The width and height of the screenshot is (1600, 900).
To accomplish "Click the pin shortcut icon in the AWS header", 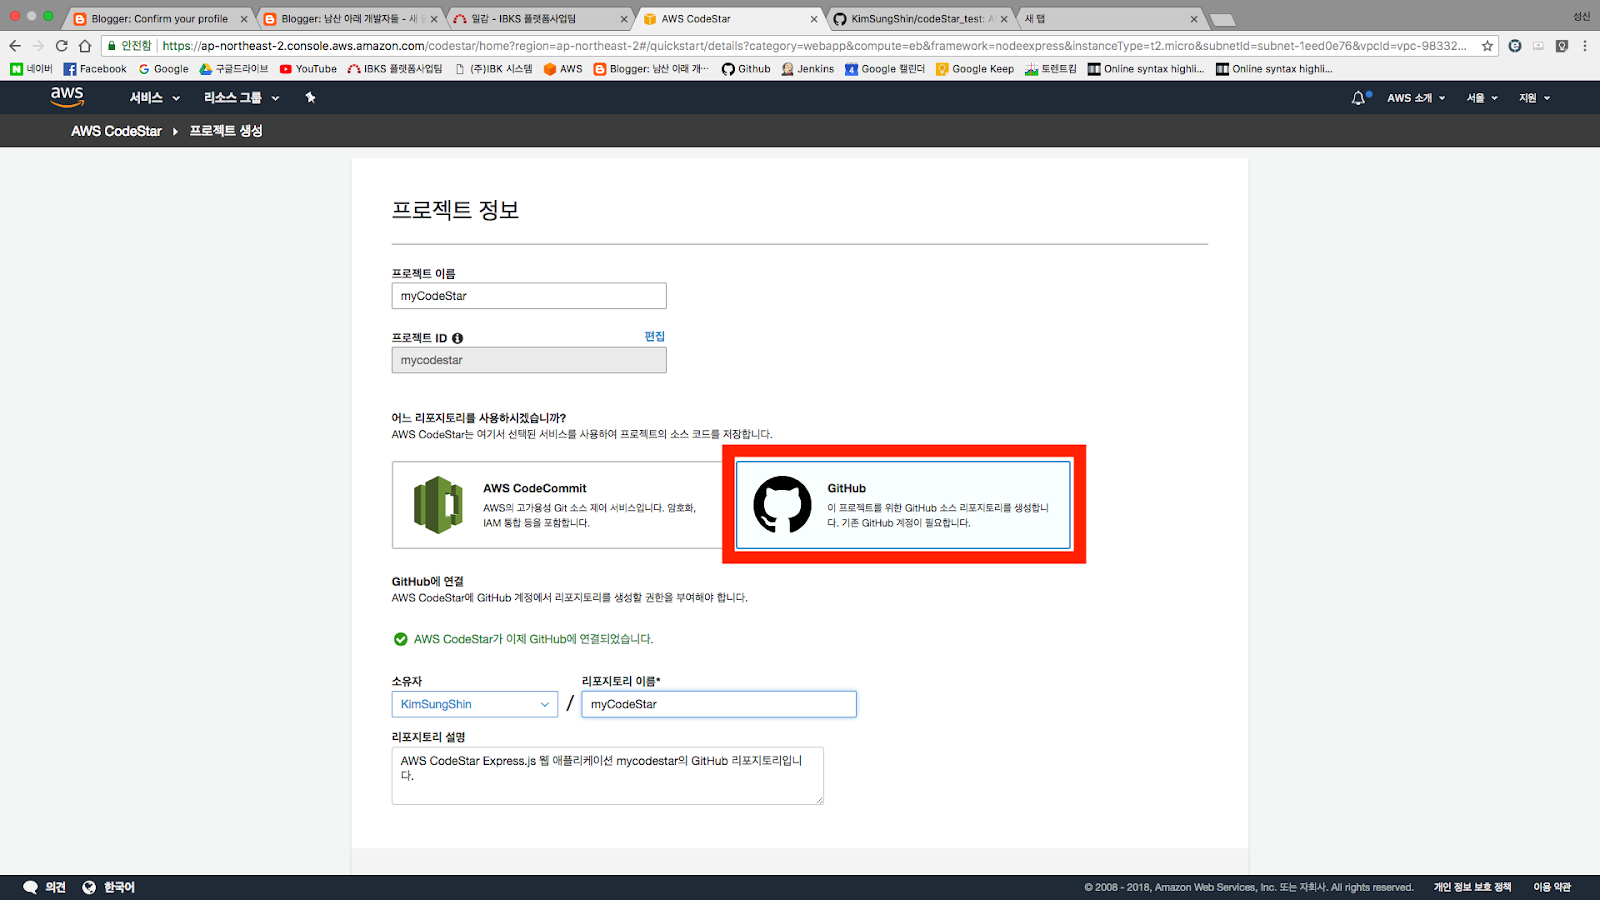I will (x=310, y=98).
